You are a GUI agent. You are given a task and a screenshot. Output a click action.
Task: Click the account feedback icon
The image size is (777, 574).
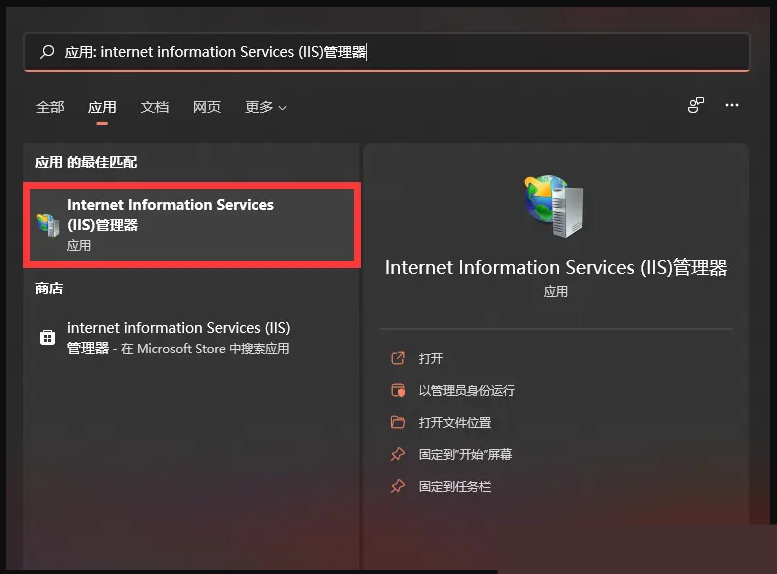pyautogui.click(x=696, y=105)
